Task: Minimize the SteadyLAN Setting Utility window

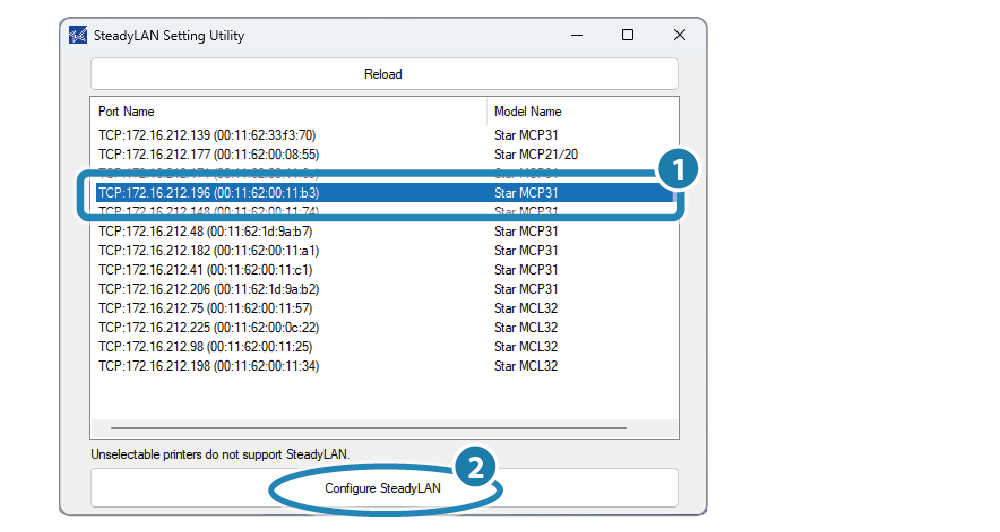Action: (x=577, y=35)
